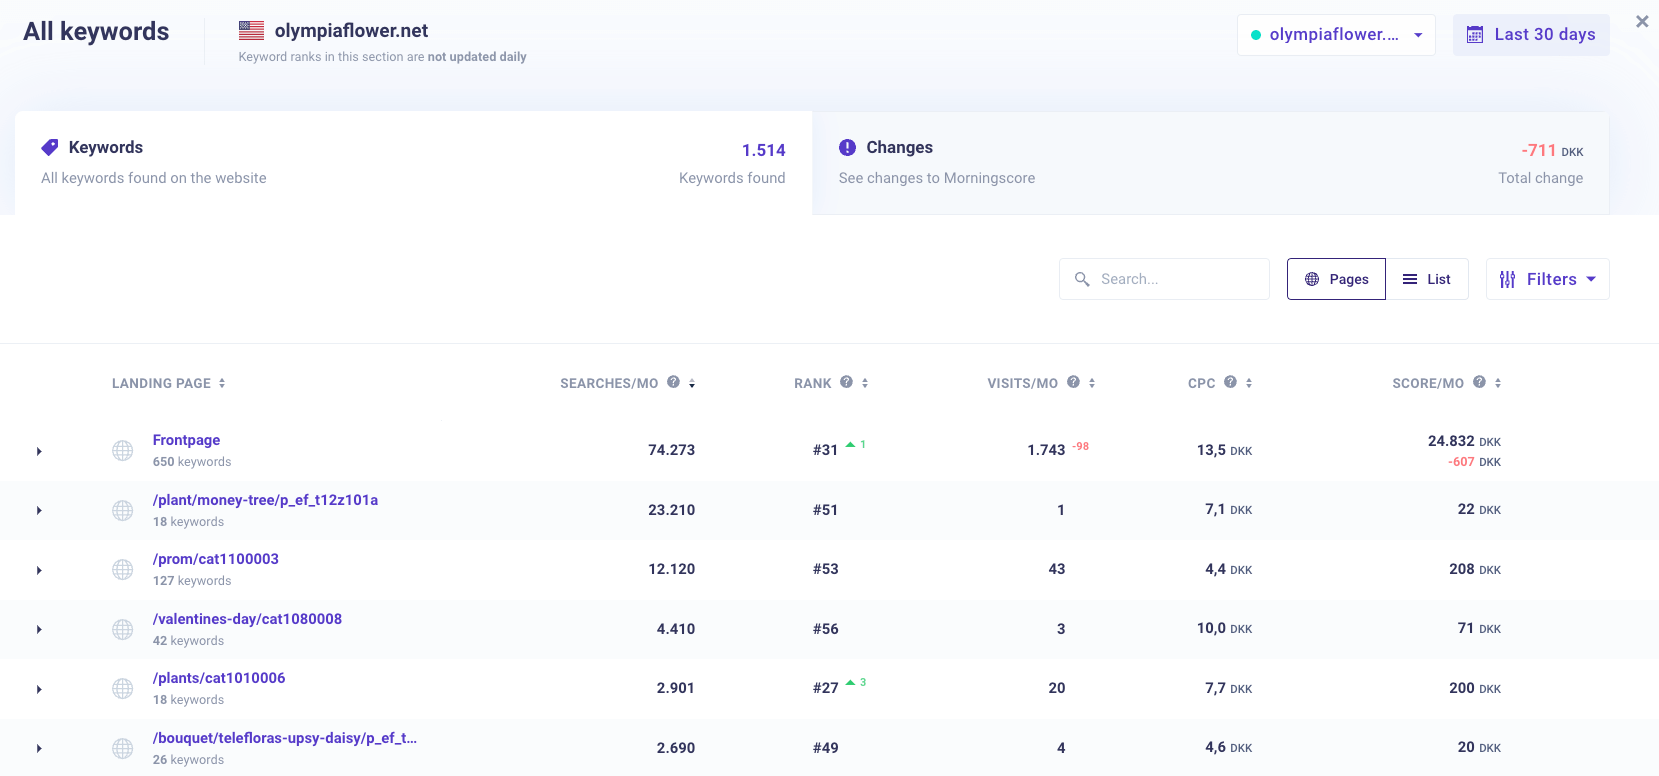The width and height of the screenshot is (1659, 776).
Task: Expand the Frontpage row
Action: tap(39, 452)
